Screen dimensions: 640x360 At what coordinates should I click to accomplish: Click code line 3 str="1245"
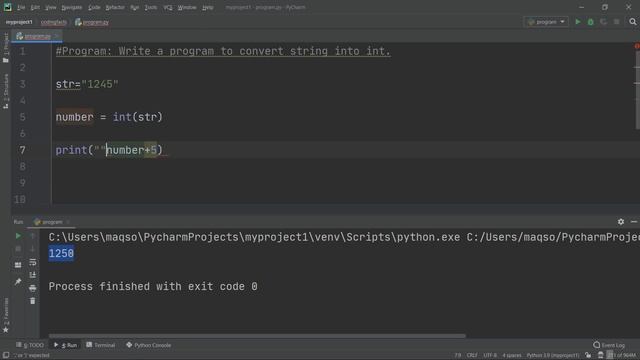87,84
